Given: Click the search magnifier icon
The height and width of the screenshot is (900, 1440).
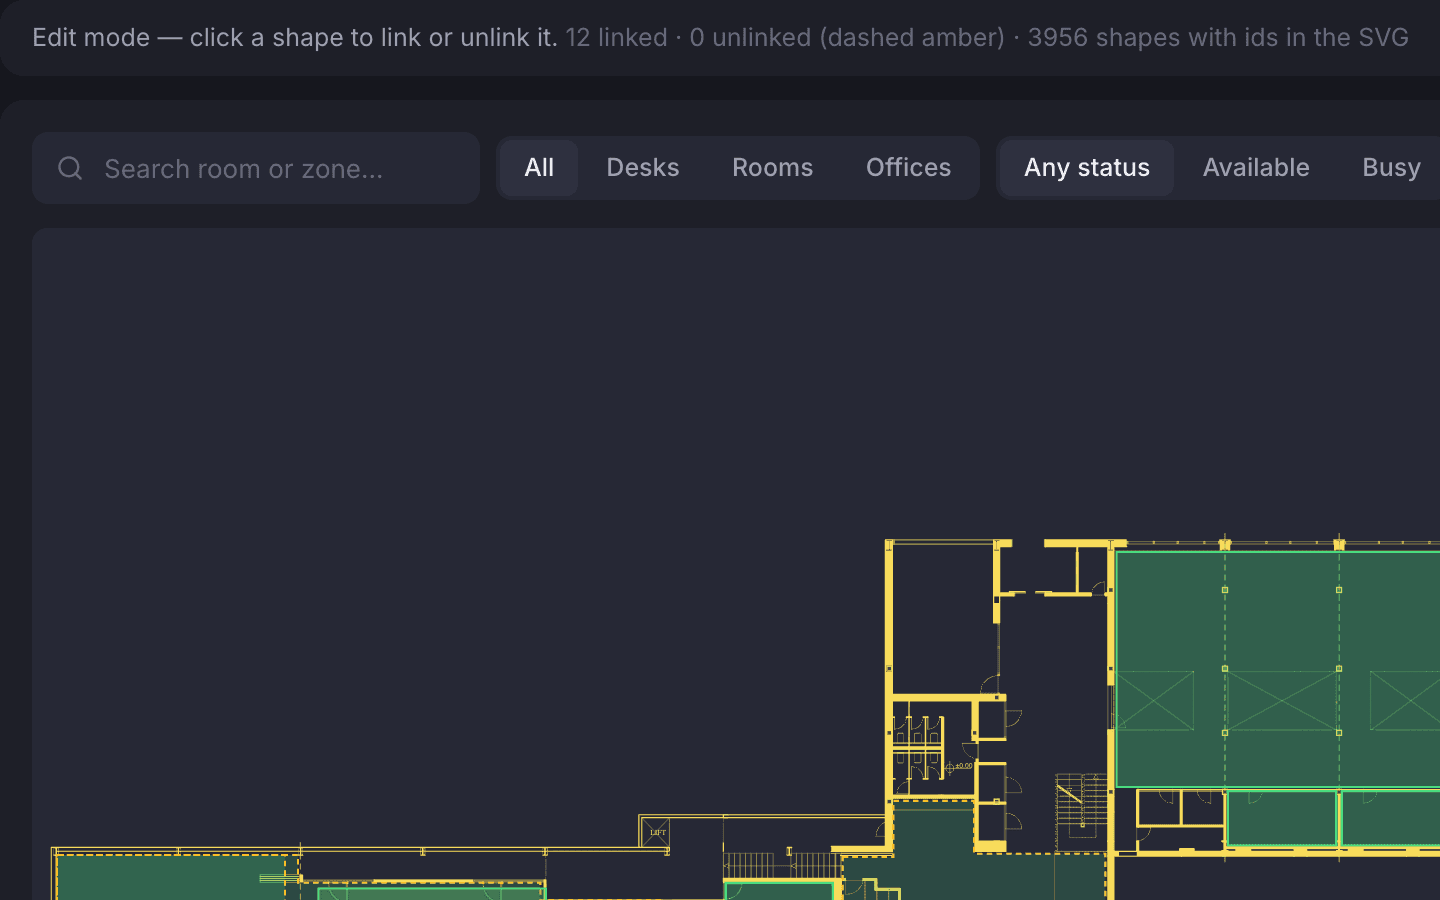Looking at the screenshot, I should [x=70, y=168].
